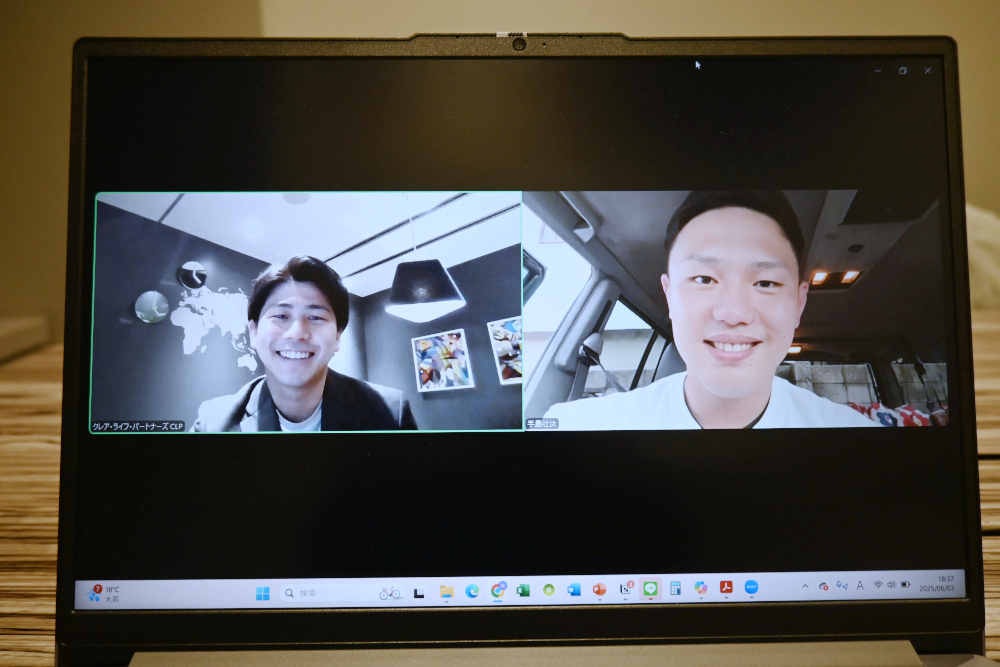Open the LINE app from the taskbar
Image resolution: width=1000 pixels, height=667 pixels.
[x=650, y=589]
